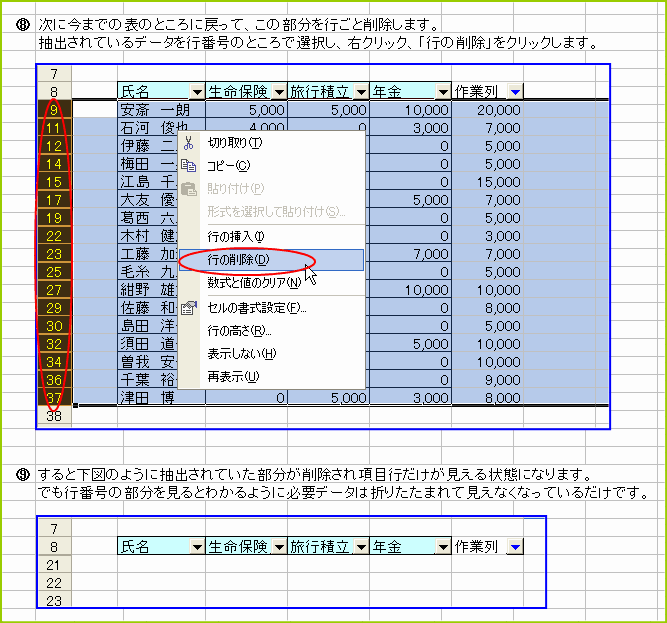Select row header 21 in lower table
The width and height of the screenshot is (667, 623).
(54, 565)
